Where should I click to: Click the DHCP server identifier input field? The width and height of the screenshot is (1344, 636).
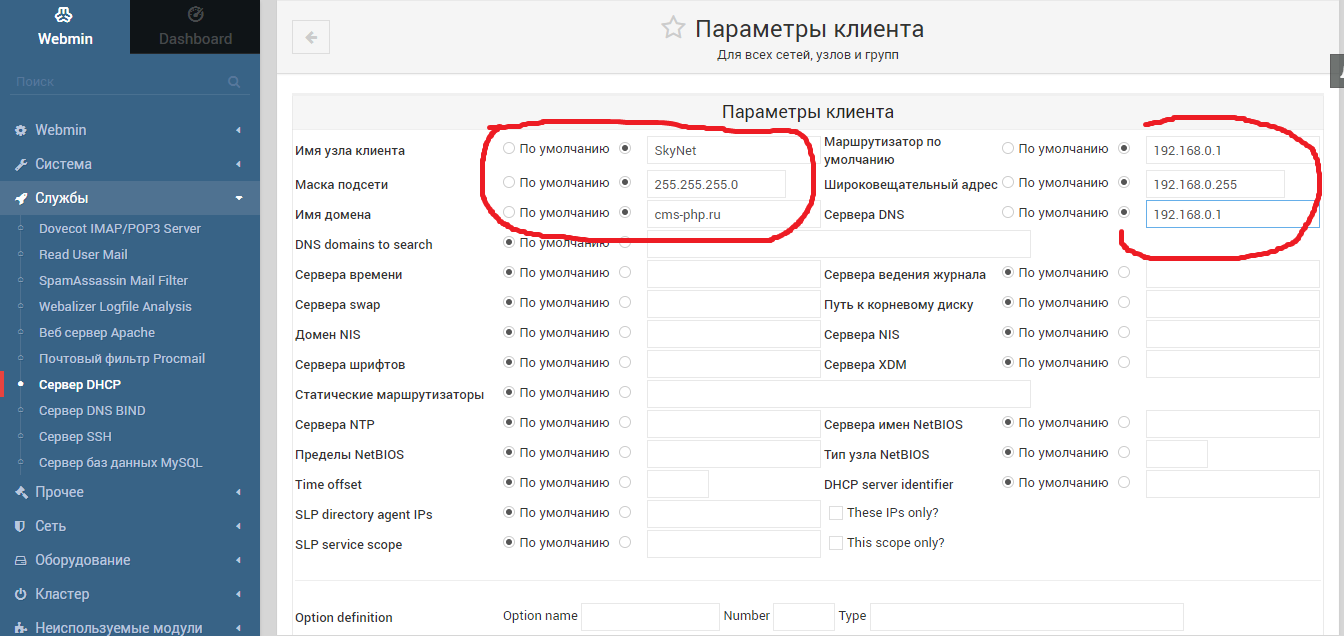coord(1233,484)
